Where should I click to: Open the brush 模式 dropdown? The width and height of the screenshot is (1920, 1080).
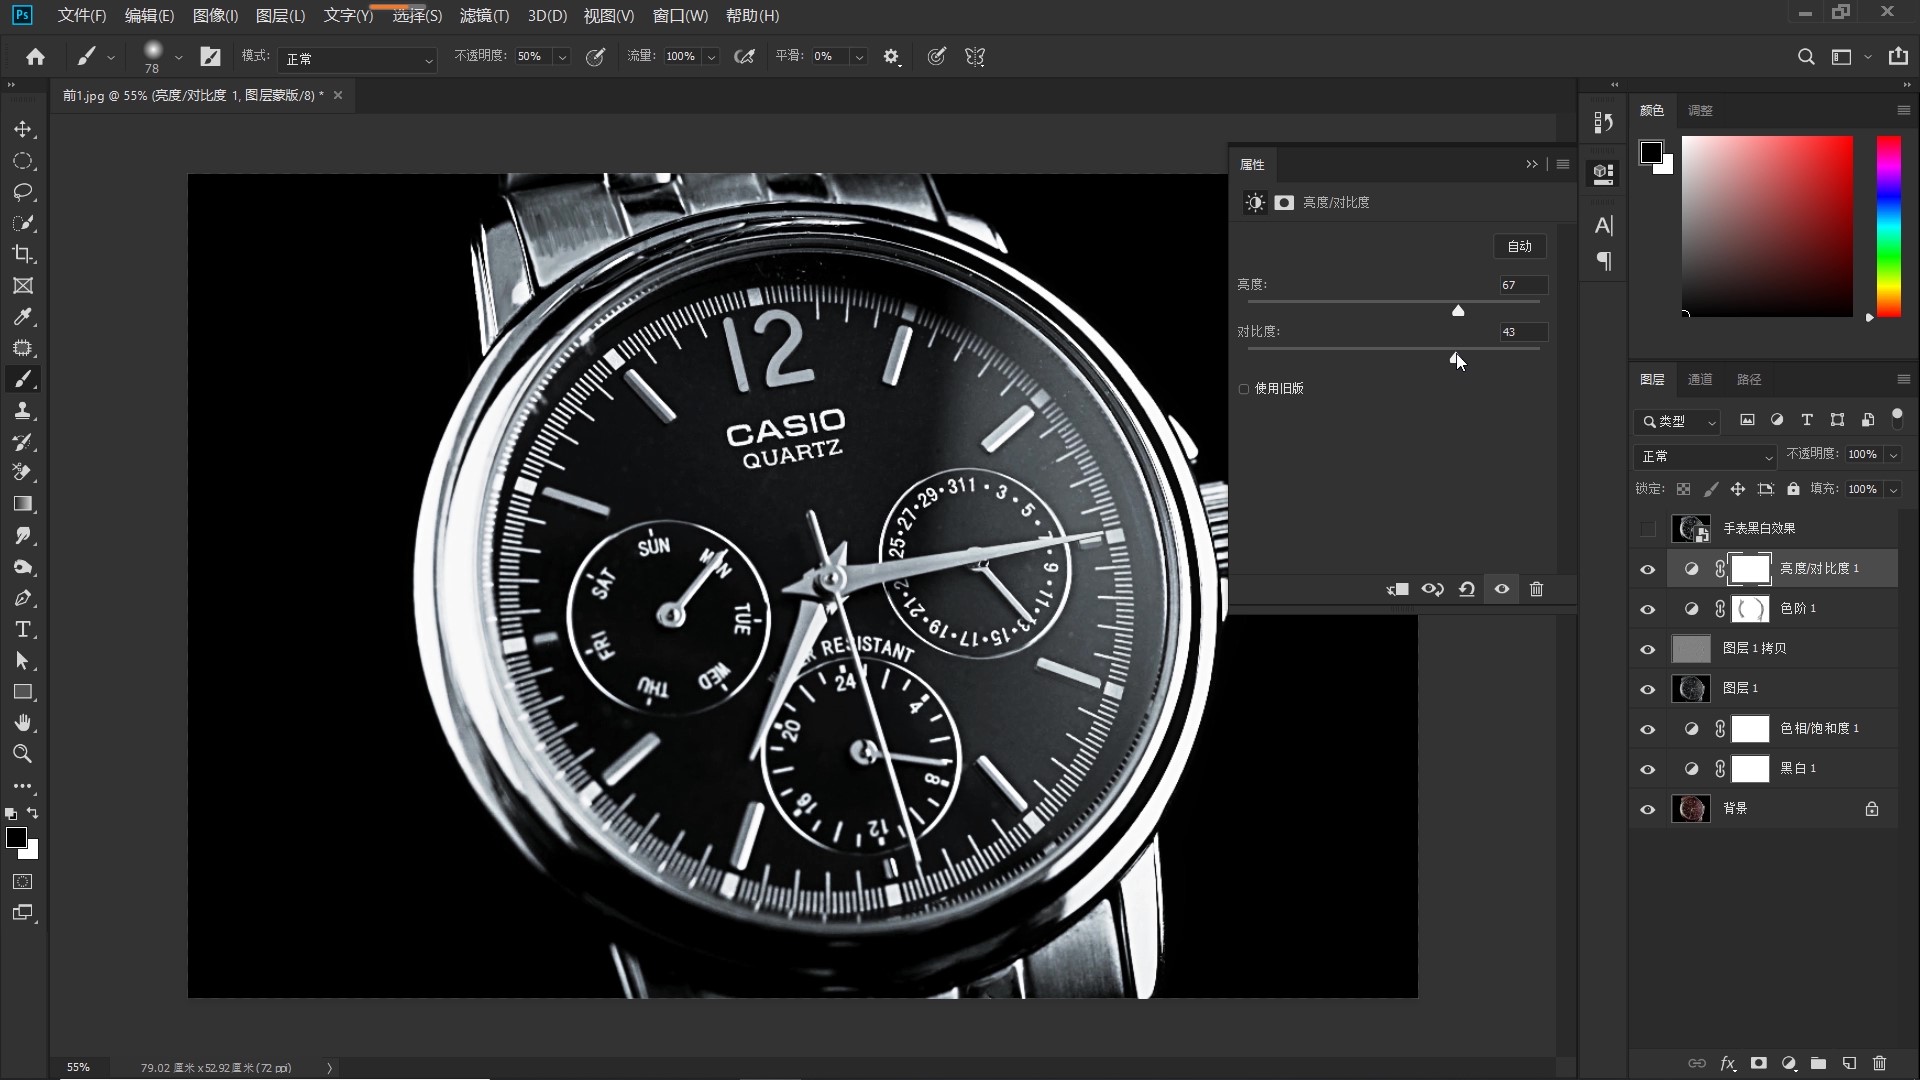[357, 59]
